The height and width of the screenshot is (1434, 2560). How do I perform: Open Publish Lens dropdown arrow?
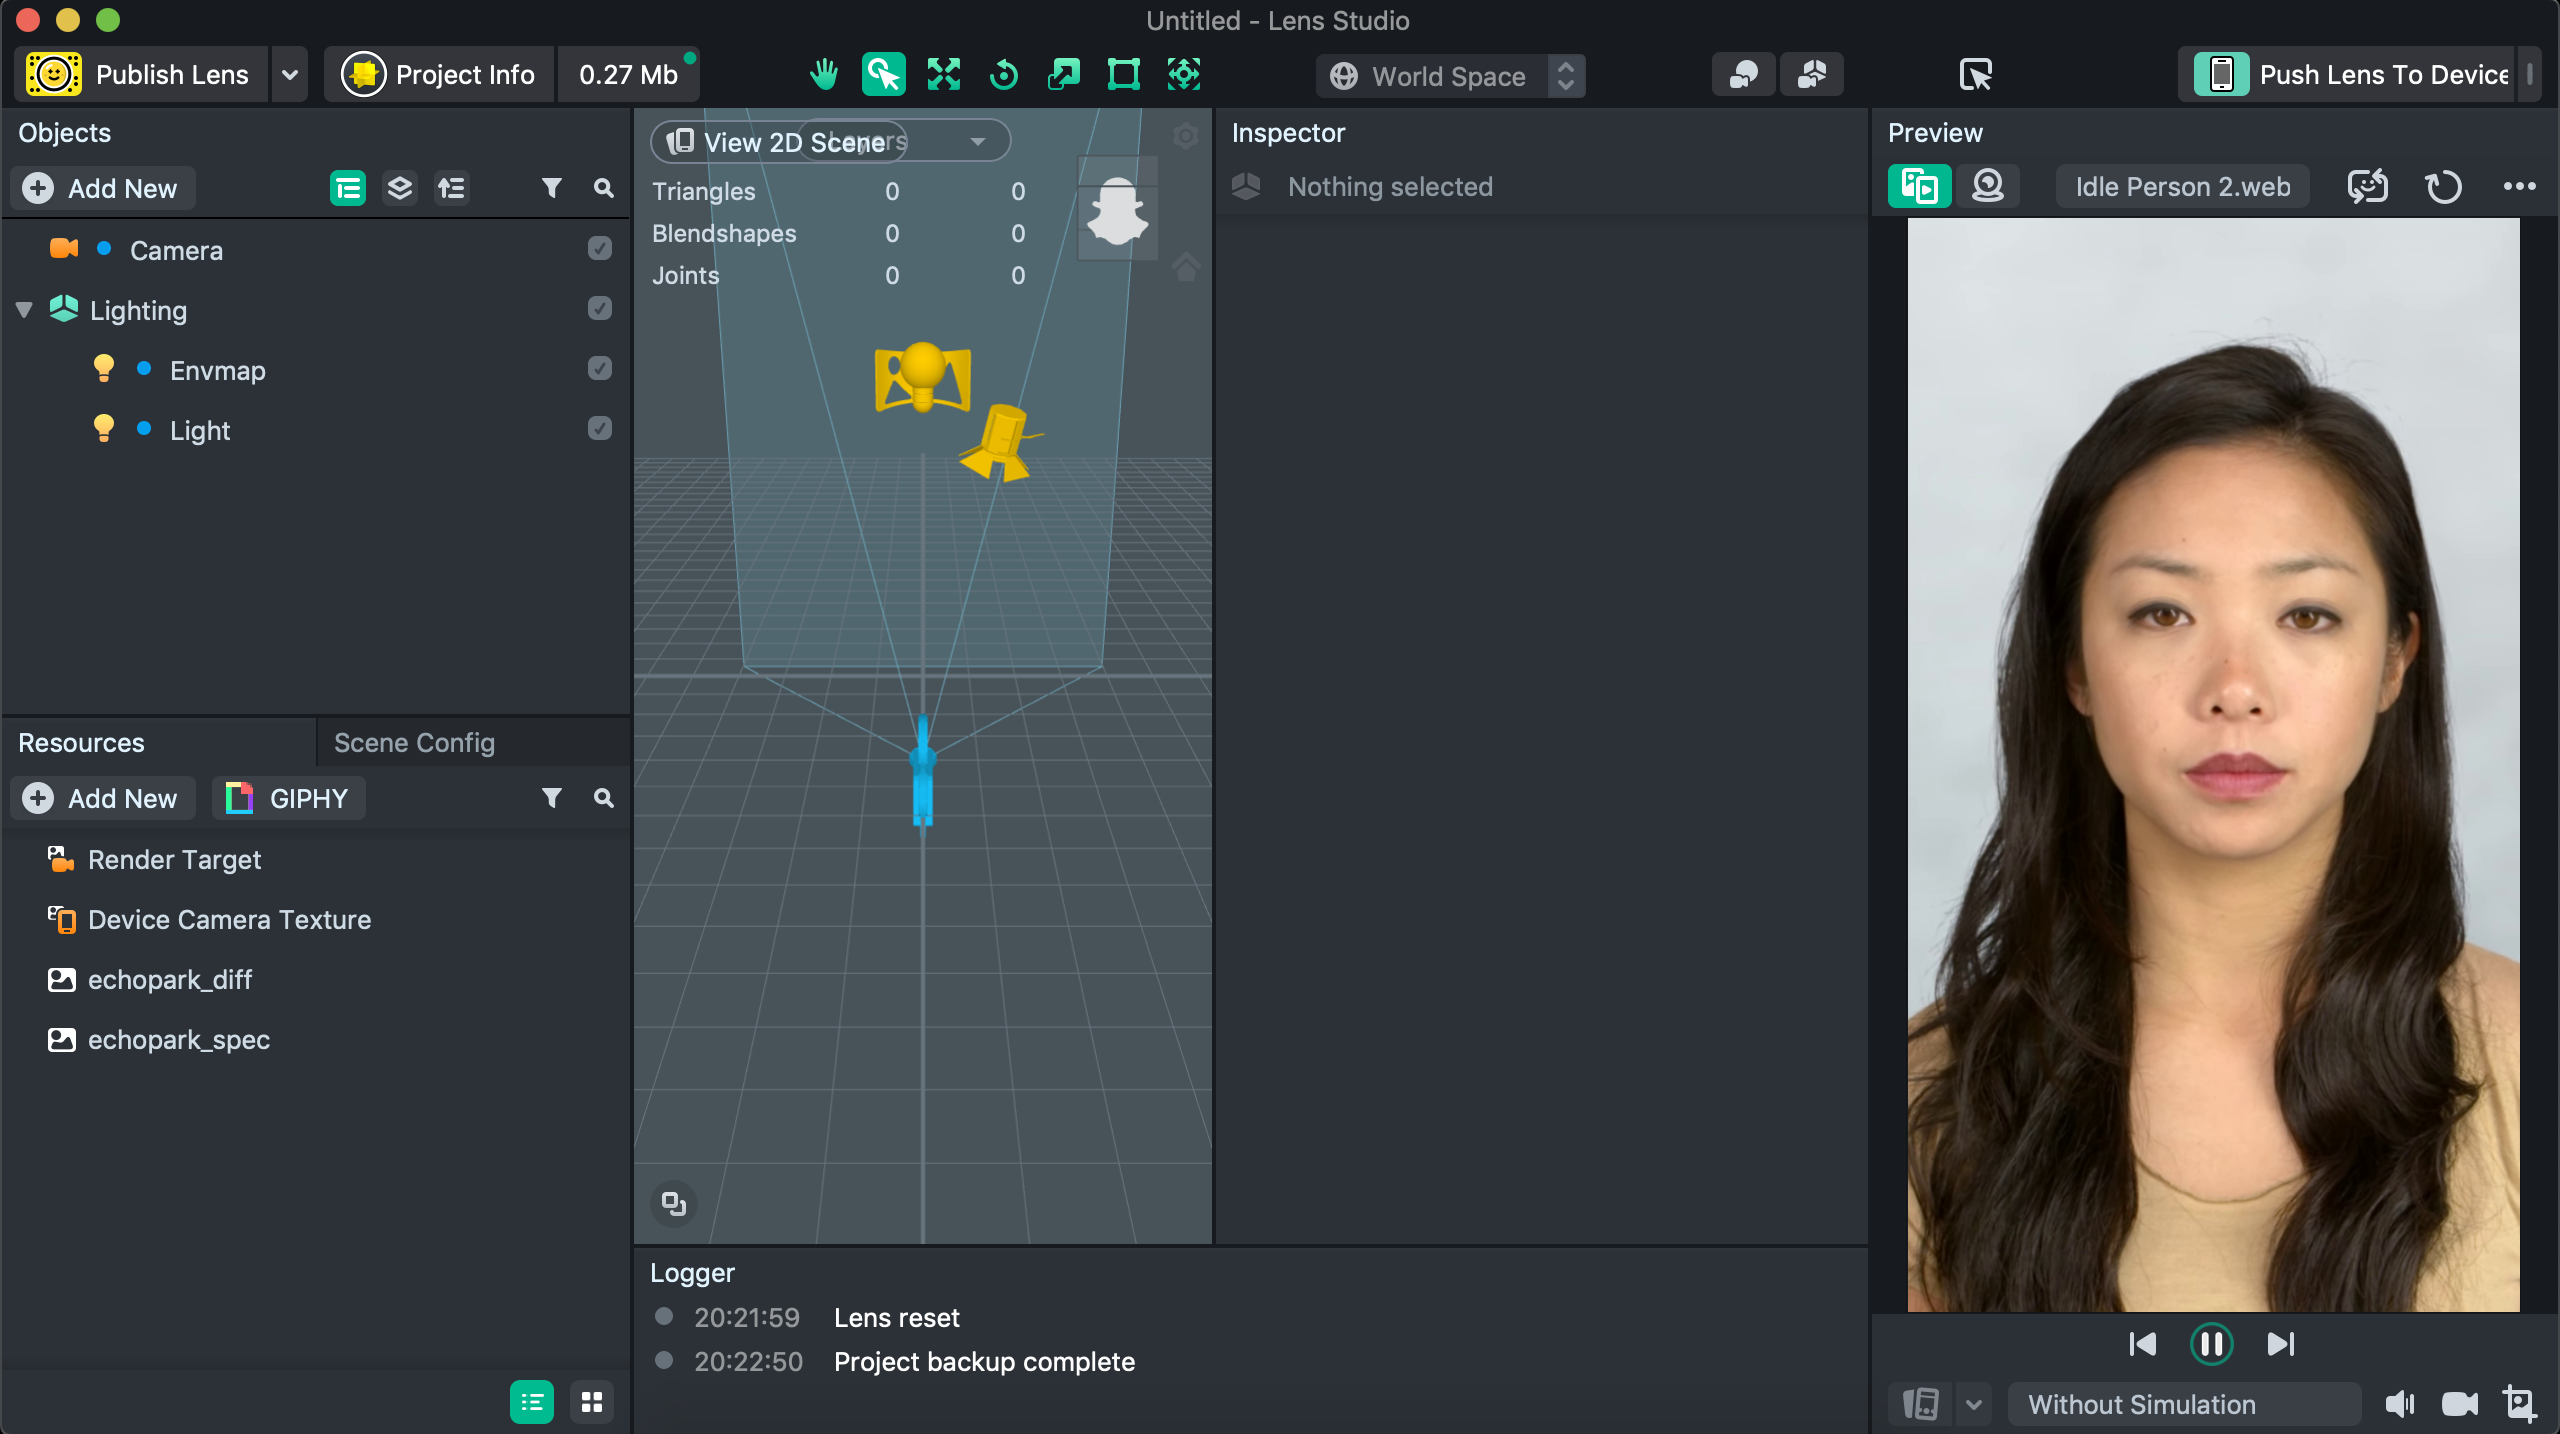click(290, 75)
